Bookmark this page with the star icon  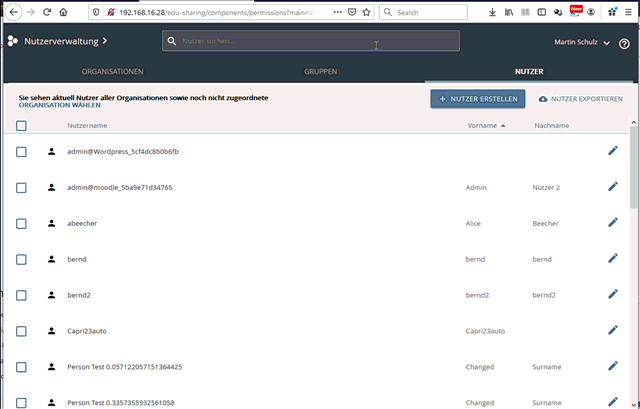[352, 13]
